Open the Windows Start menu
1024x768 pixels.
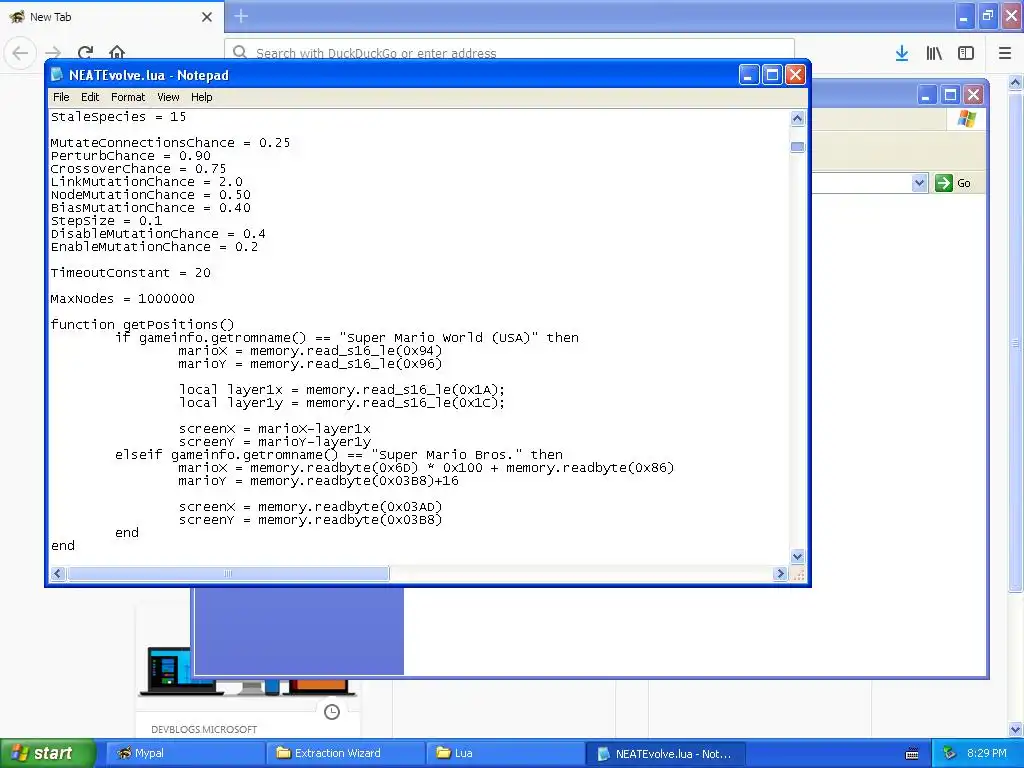click(47, 753)
